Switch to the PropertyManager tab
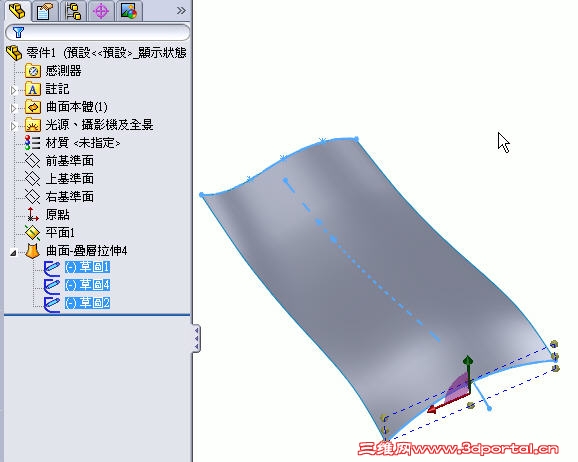Image resolution: width=578 pixels, height=462 pixels. (x=45, y=11)
